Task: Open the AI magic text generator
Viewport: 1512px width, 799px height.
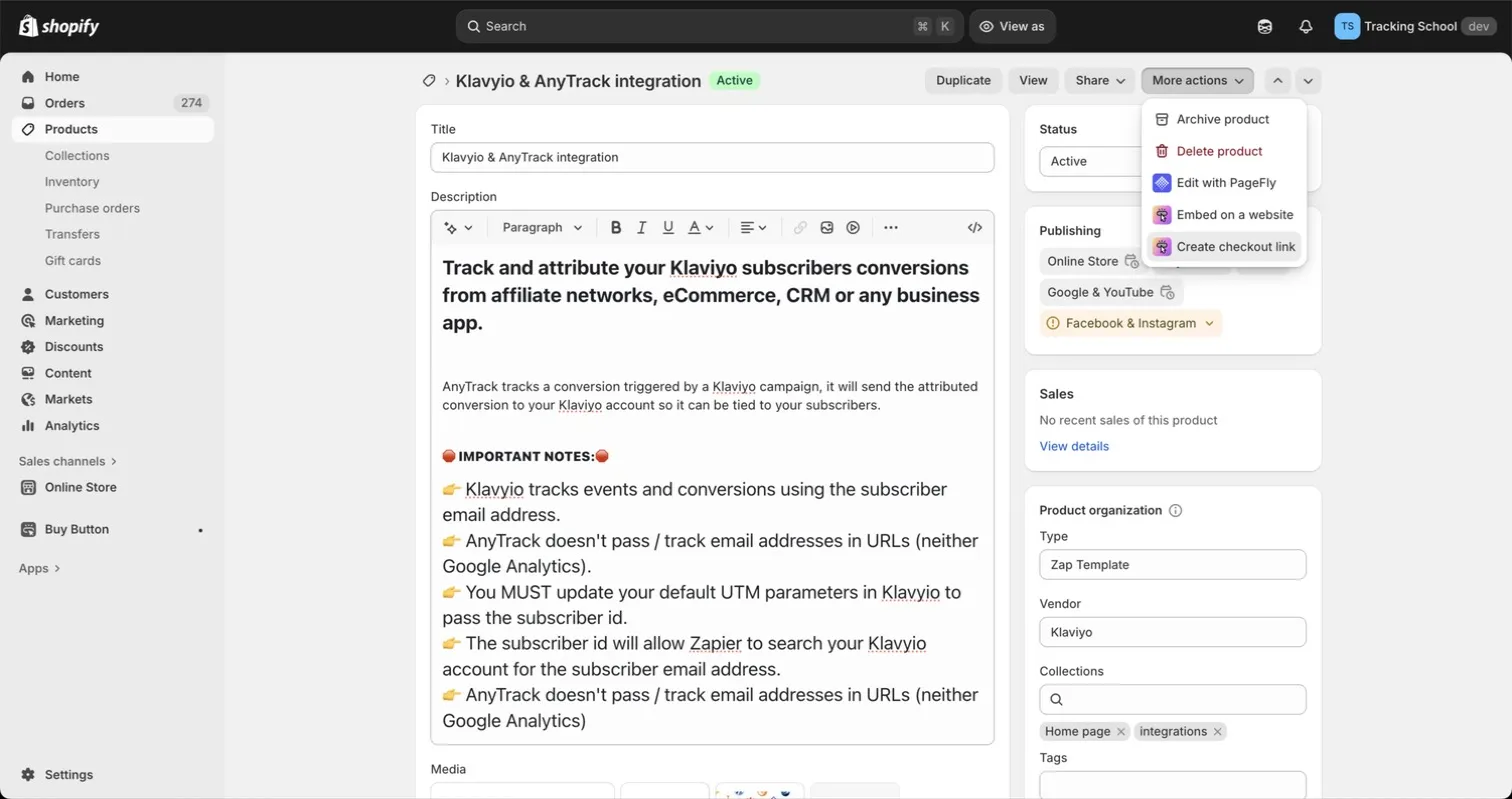Action: [459, 227]
